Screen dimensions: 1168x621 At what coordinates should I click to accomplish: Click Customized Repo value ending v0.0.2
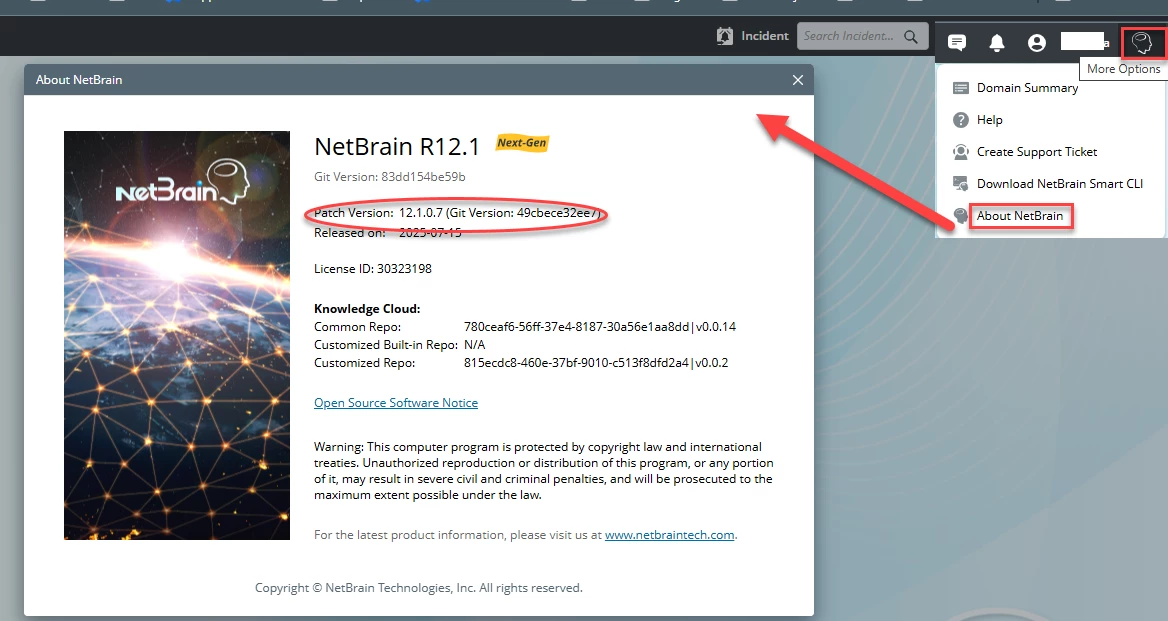596,363
